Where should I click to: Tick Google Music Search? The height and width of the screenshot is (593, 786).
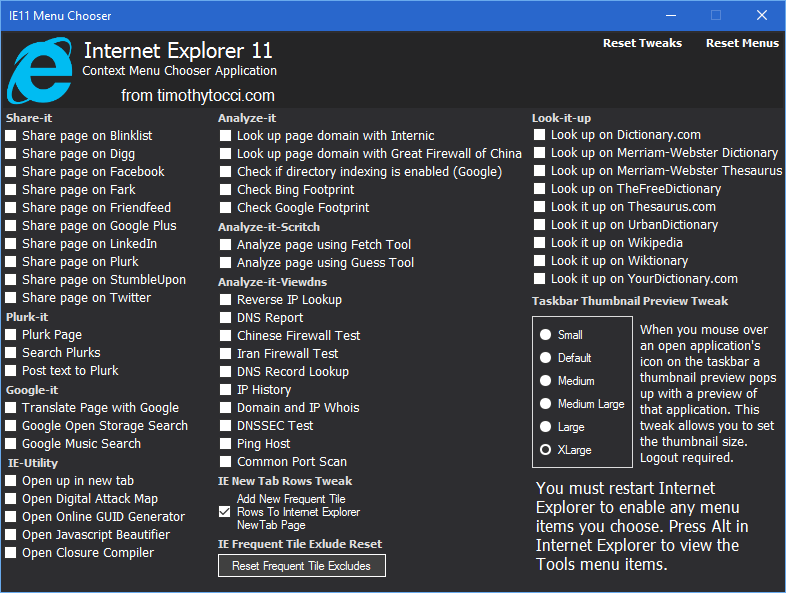pos(11,444)
